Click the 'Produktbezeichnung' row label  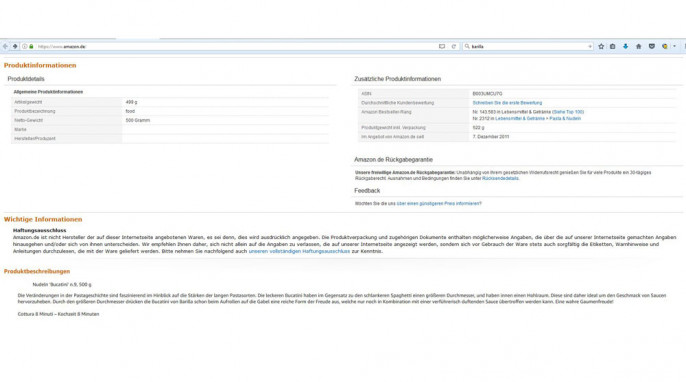(35, 111)
